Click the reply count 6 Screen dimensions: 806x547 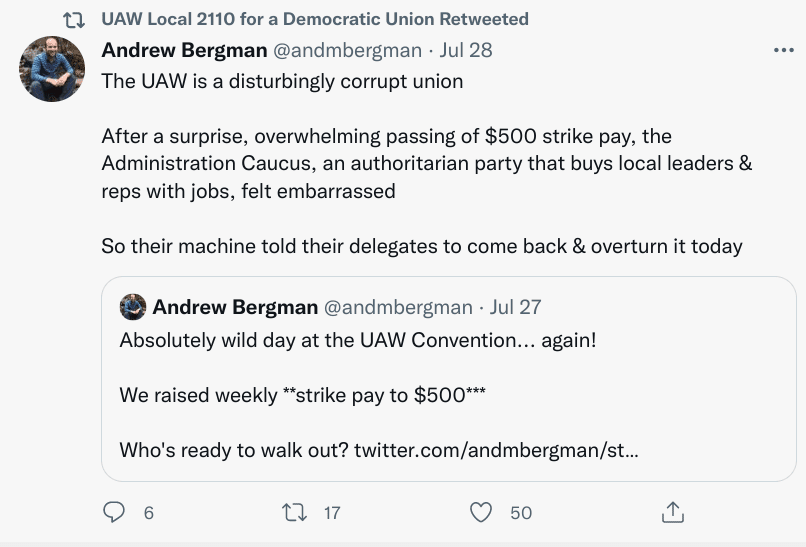coord(148,513)
